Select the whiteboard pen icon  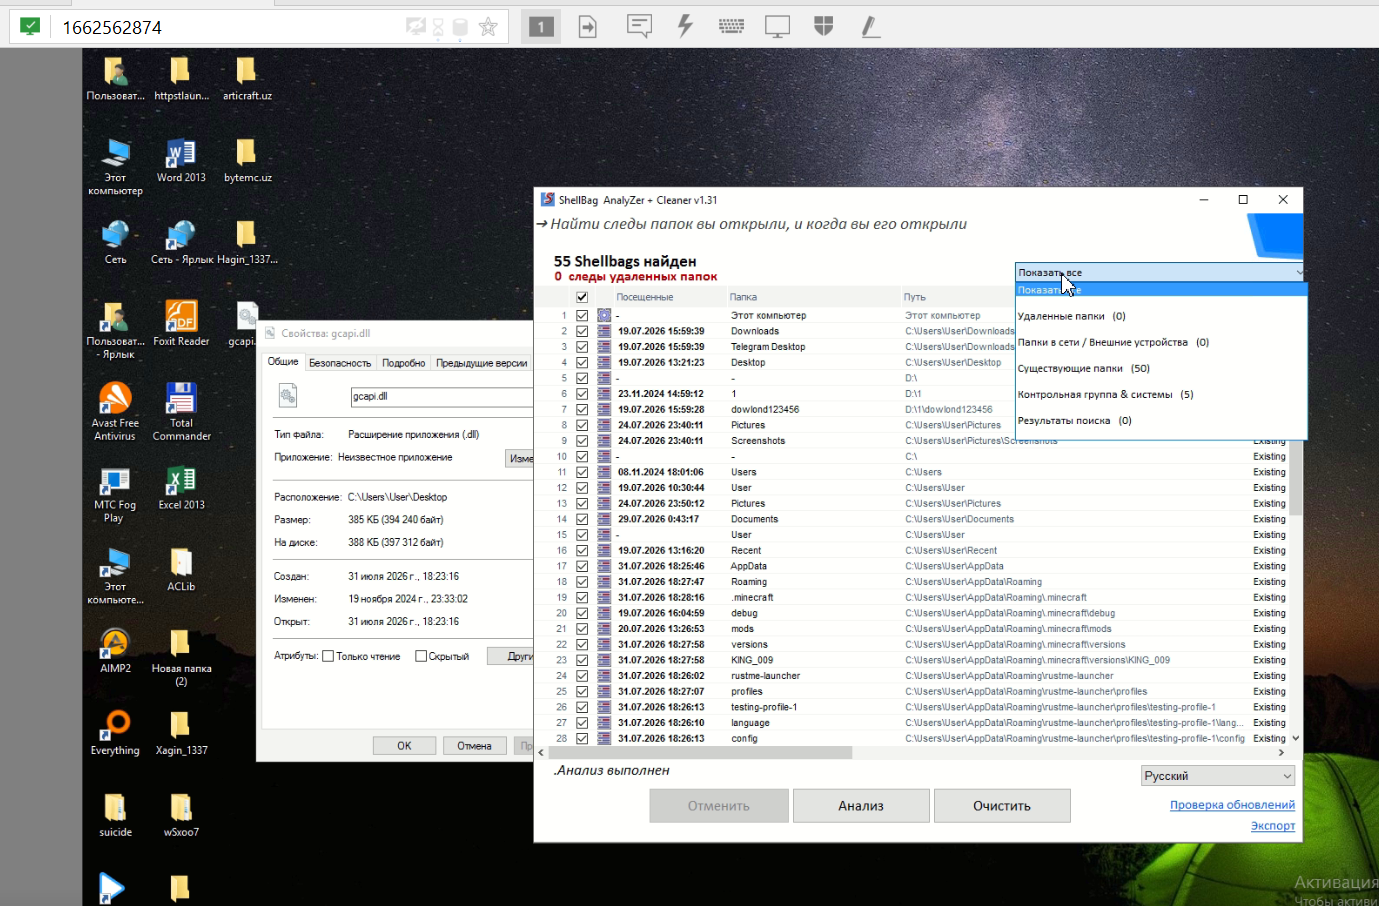click(870, 27)
